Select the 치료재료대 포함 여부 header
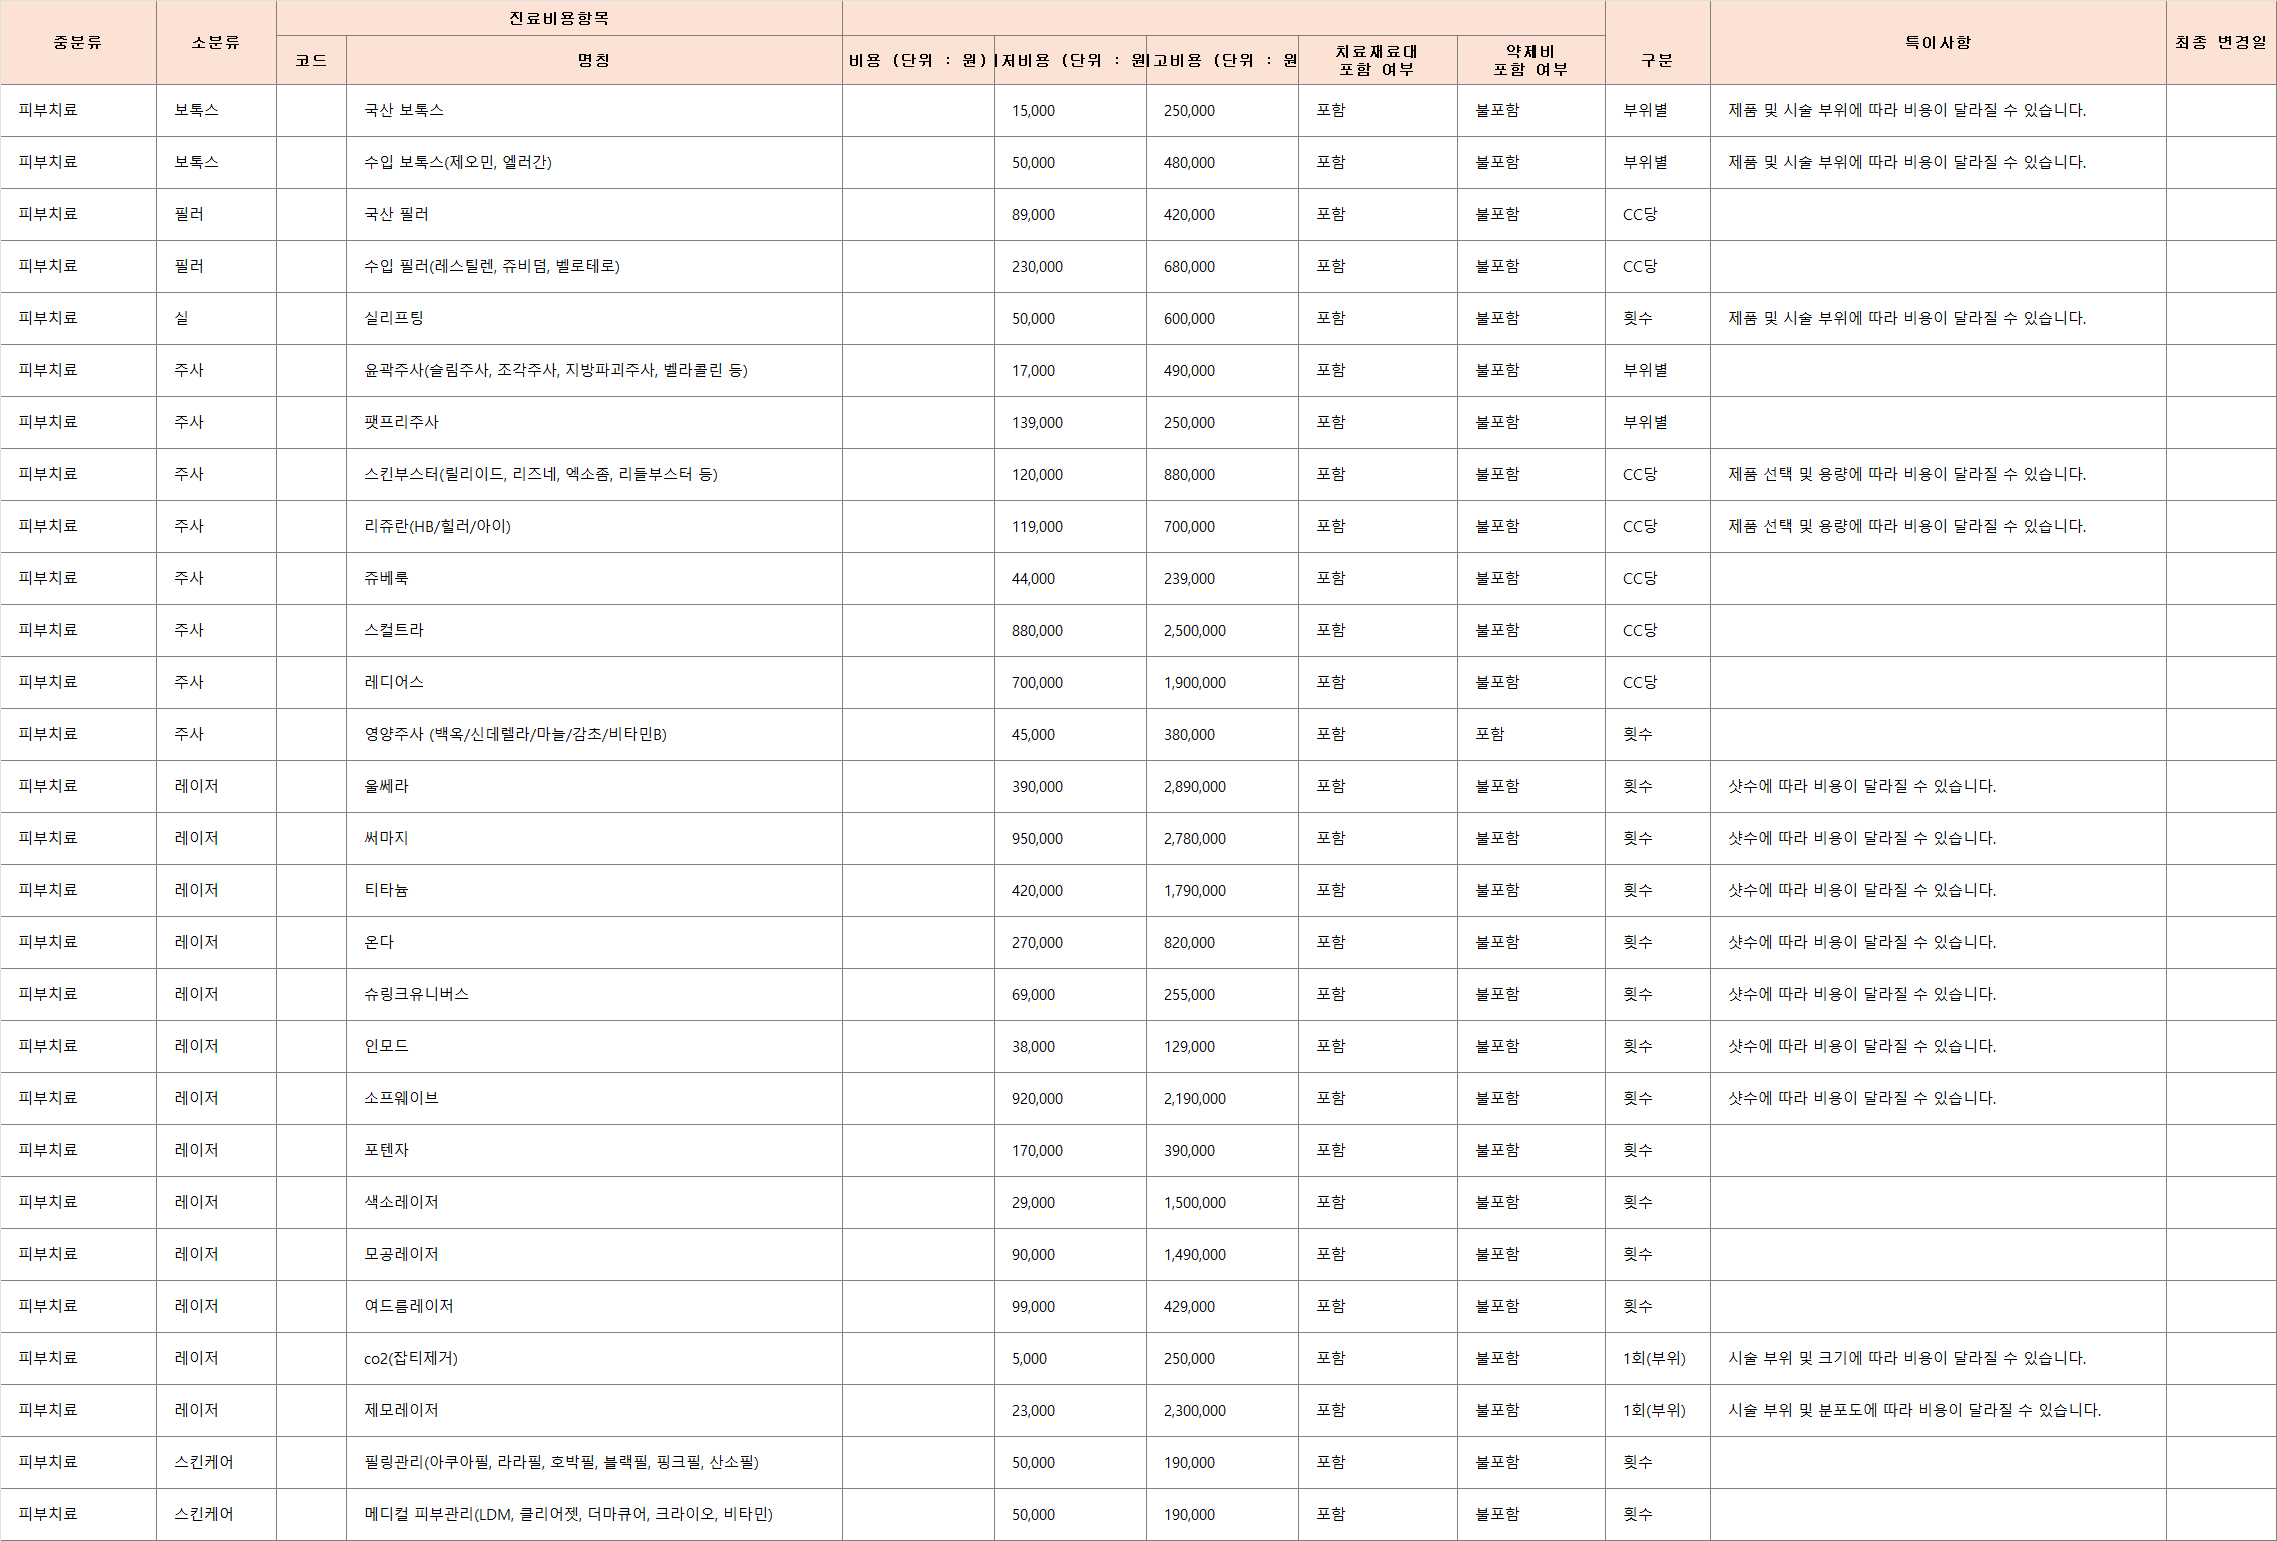The image size is (2277, 1541). pyautogui.click(x=1377, y=60)
